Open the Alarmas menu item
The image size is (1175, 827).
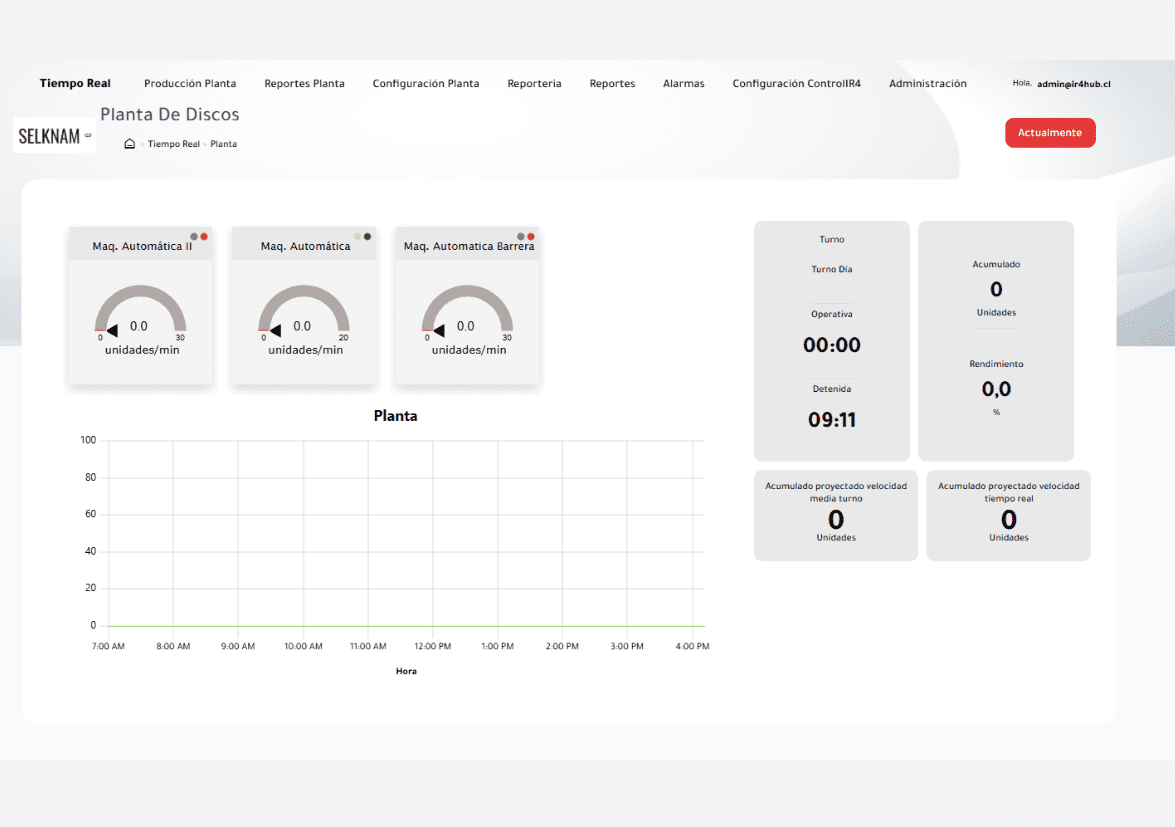(x=683, y=84)
